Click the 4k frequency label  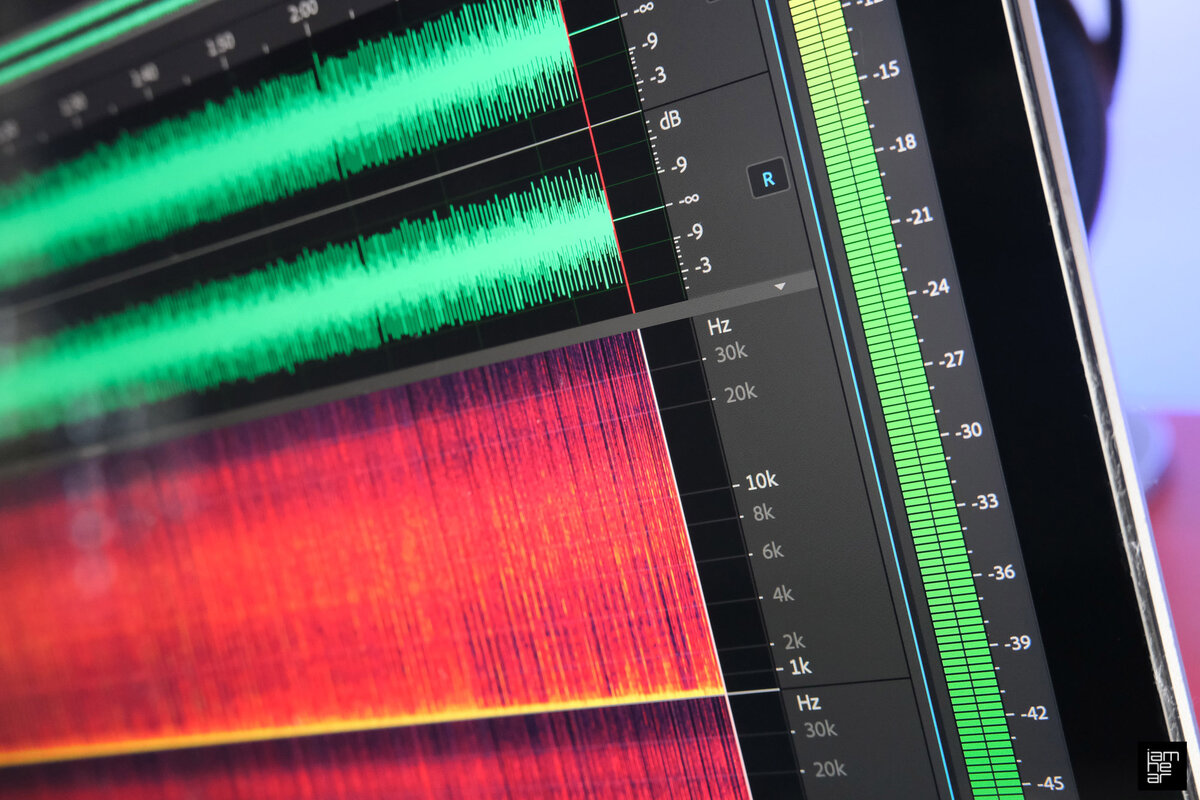[783, 594]
